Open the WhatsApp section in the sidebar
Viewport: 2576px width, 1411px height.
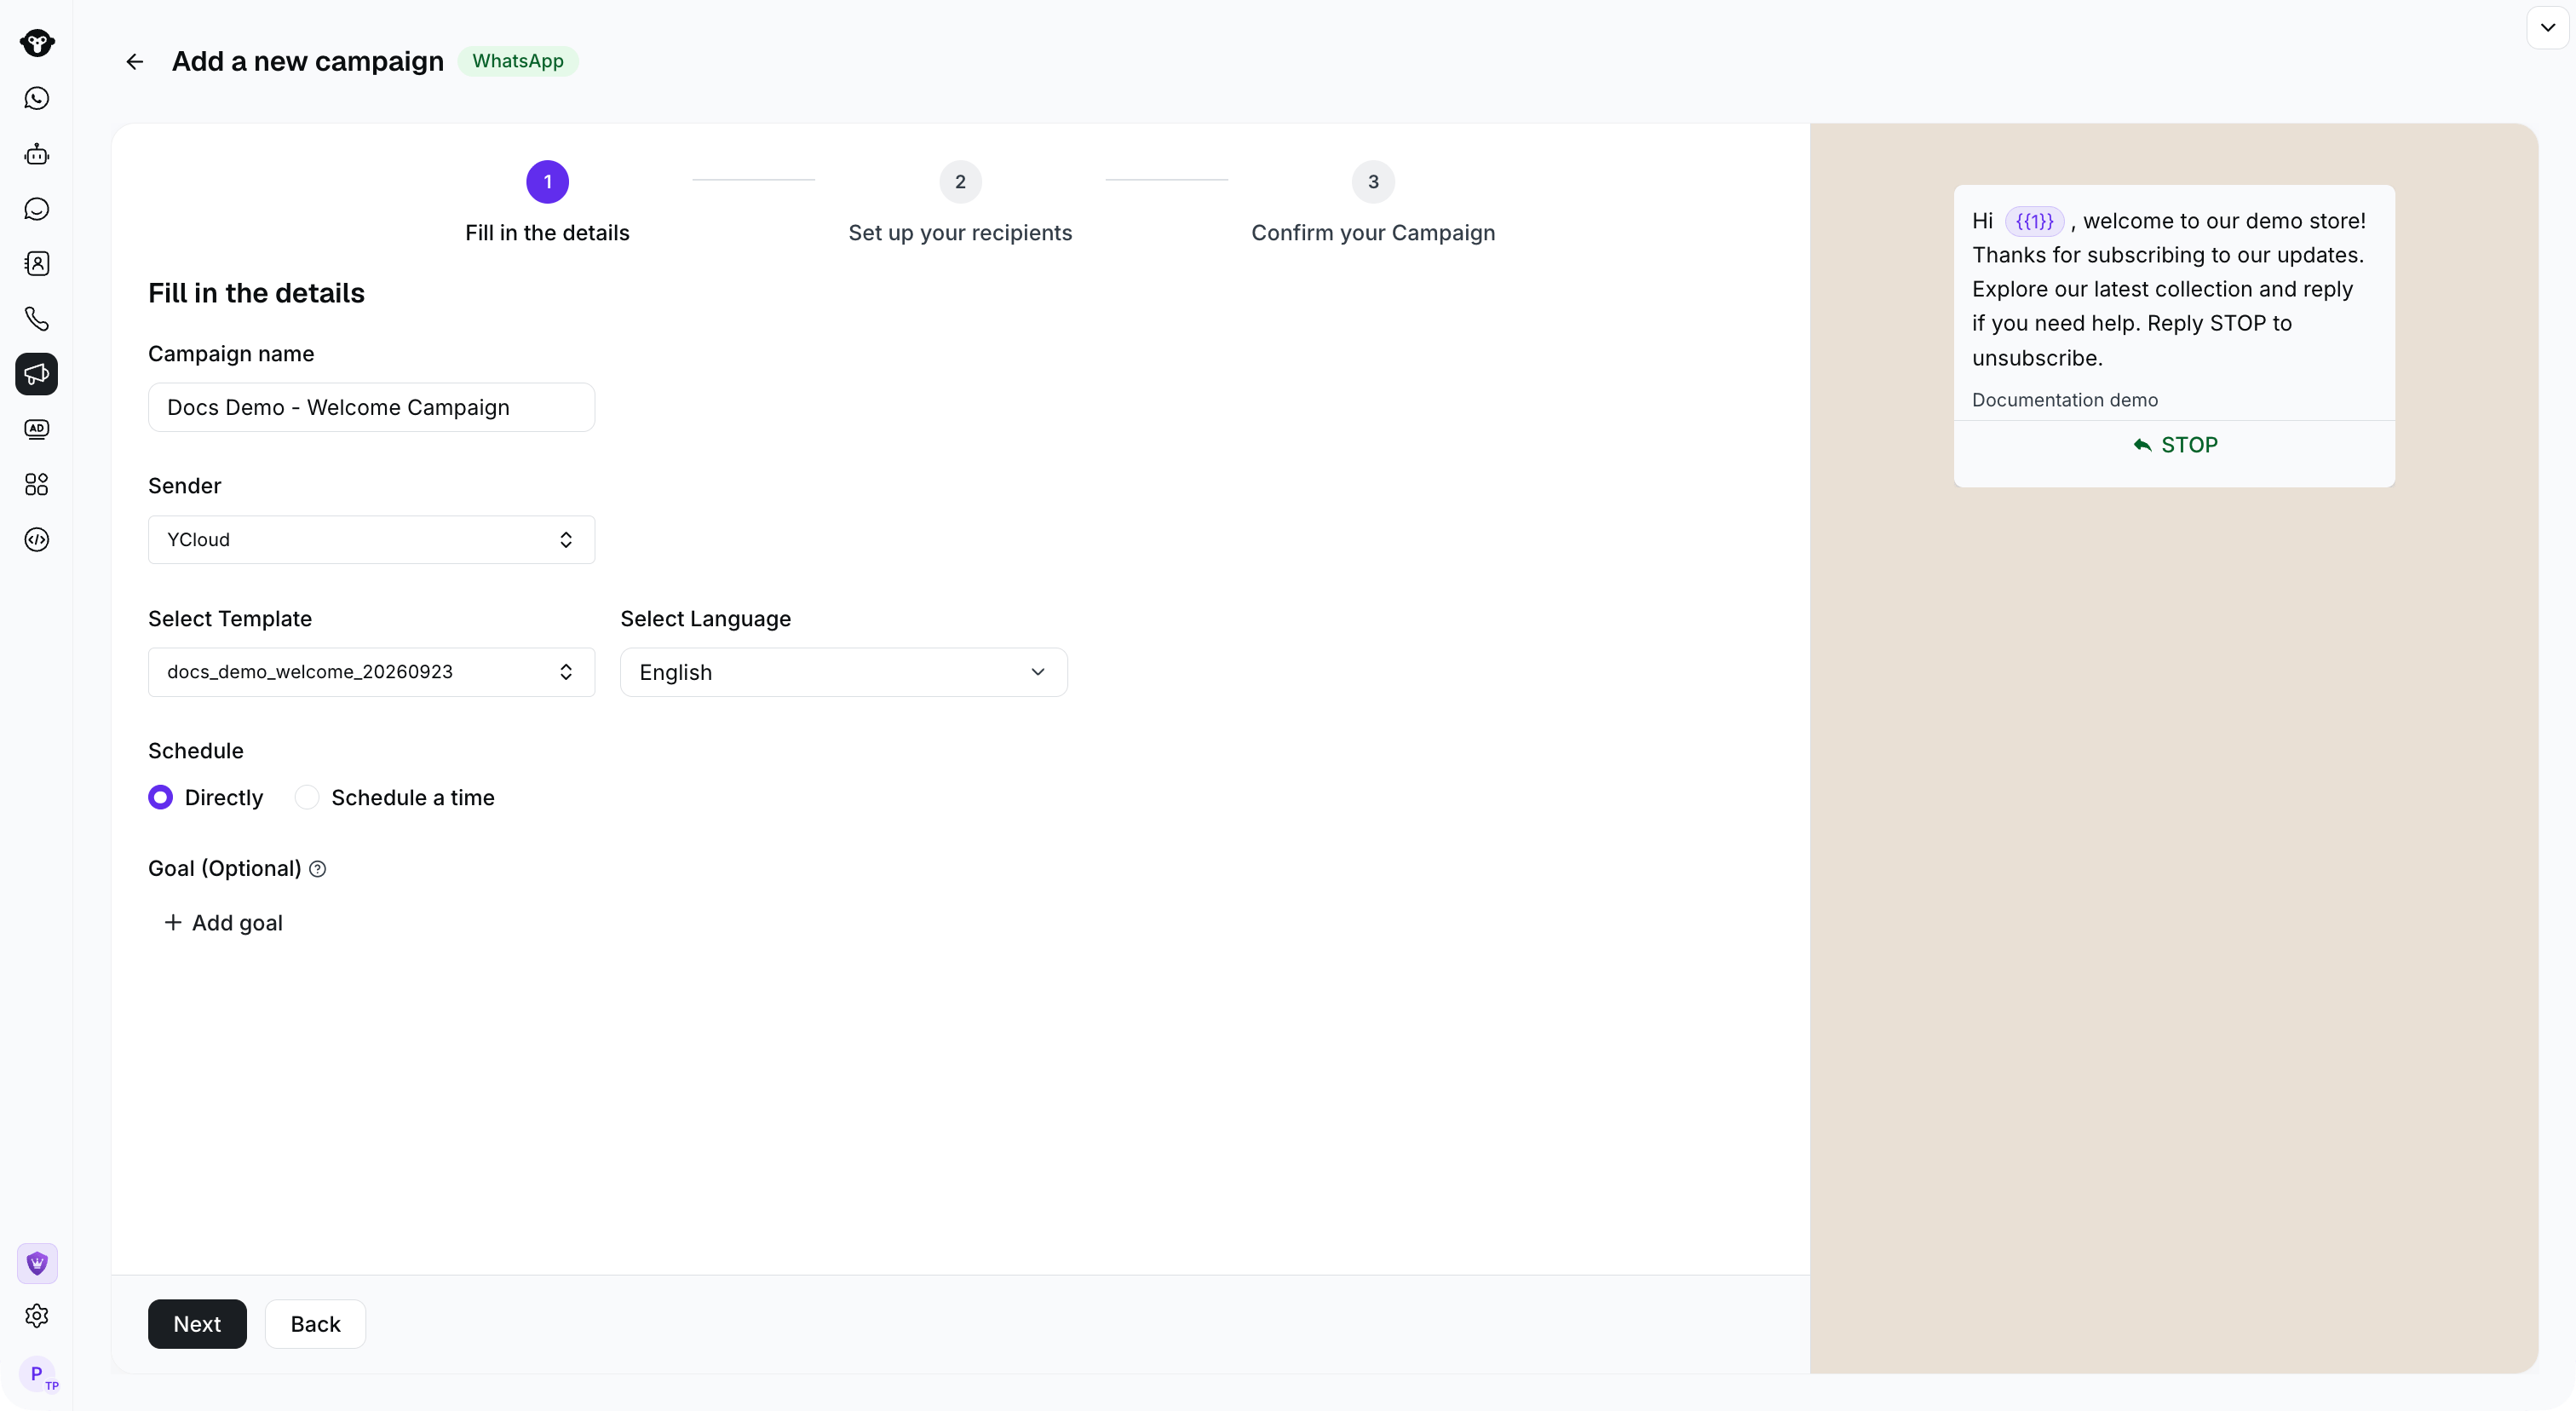(37, 98)
